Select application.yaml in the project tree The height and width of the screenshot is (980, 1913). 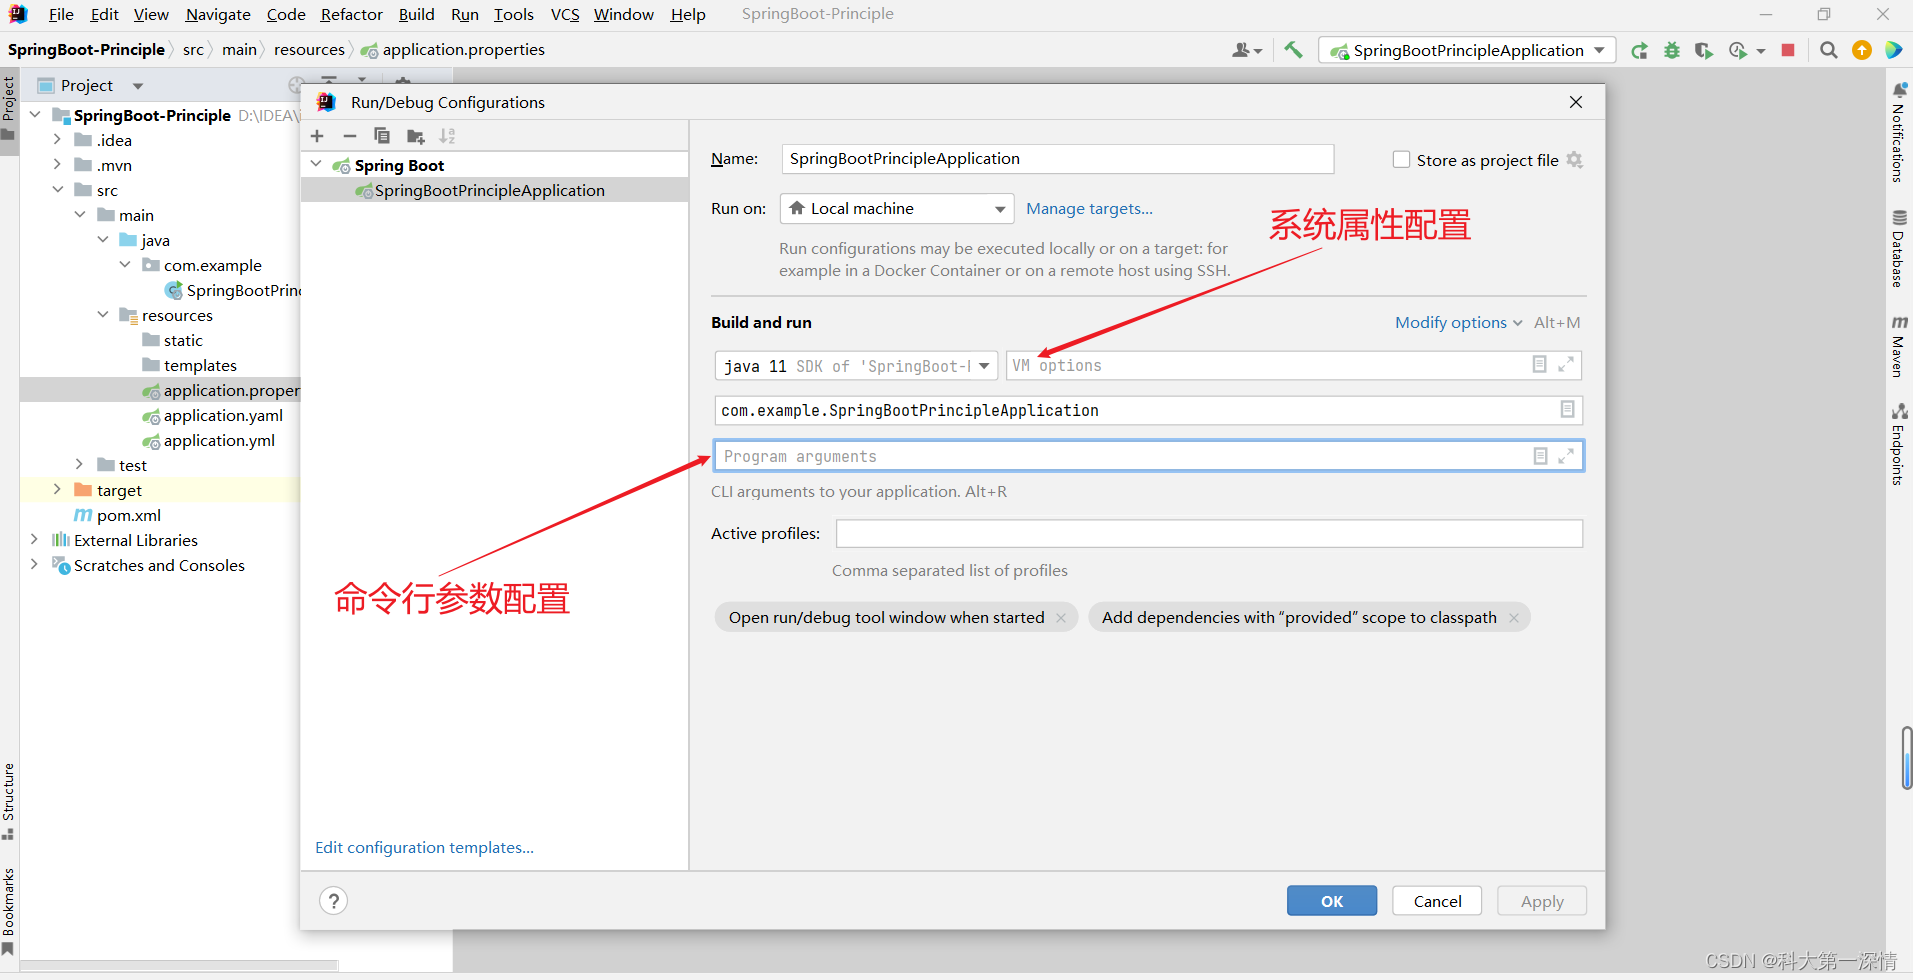click(x=223, y=415)
